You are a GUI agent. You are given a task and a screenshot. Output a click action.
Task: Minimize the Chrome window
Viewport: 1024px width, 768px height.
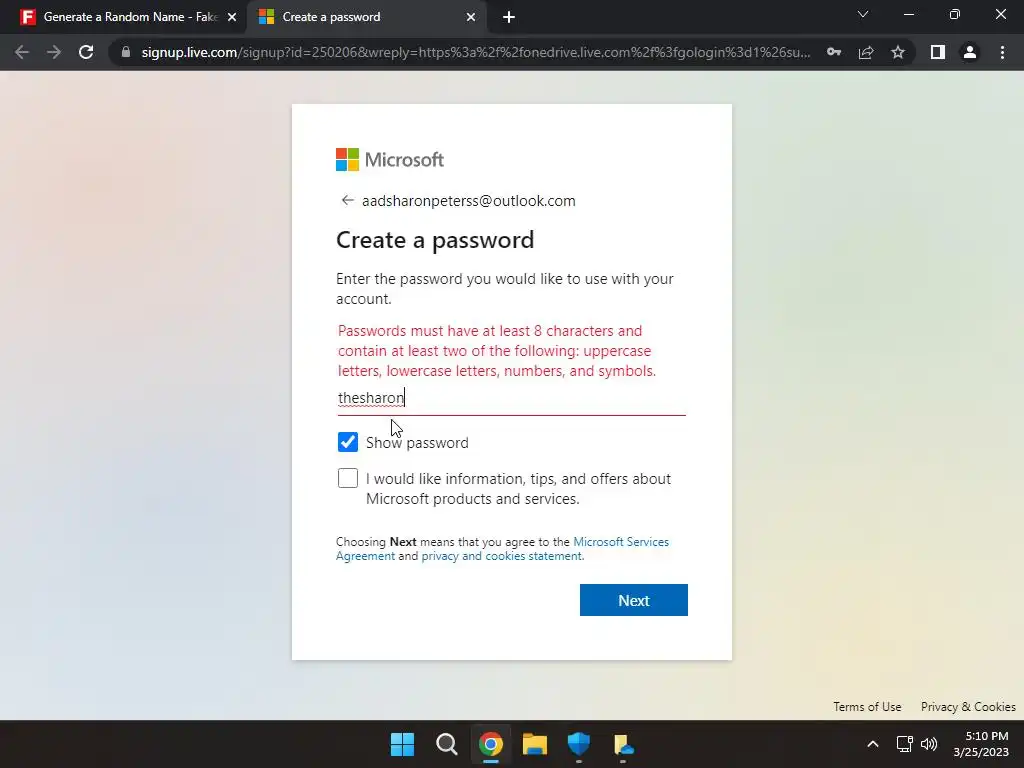click(908, 14)
